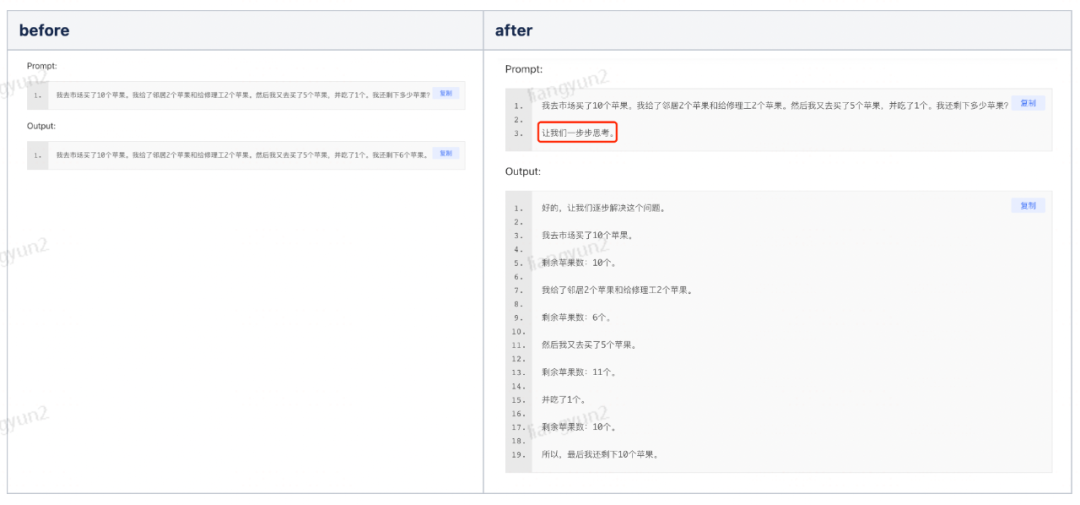The width and height of the screenshot is (1080, 505).
Task: Click the line "好的，让我们逐步解决这个问题。"
Action: tap(604, 209)
